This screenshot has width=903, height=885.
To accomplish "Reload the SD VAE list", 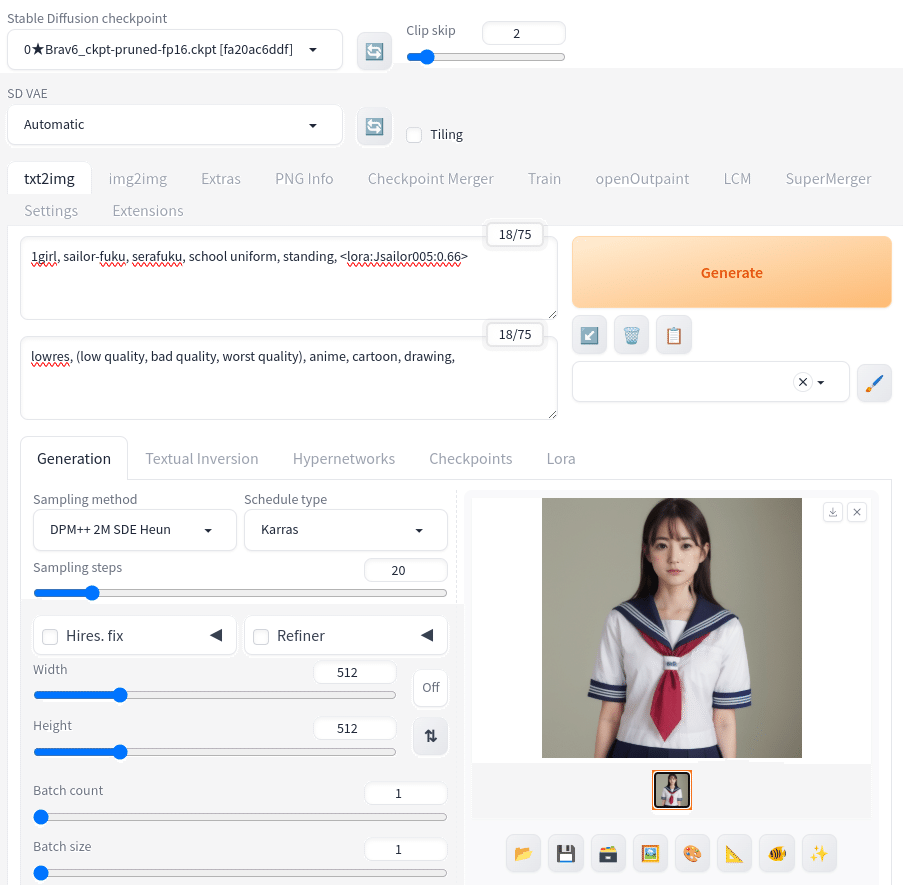I will coord(373,126).
